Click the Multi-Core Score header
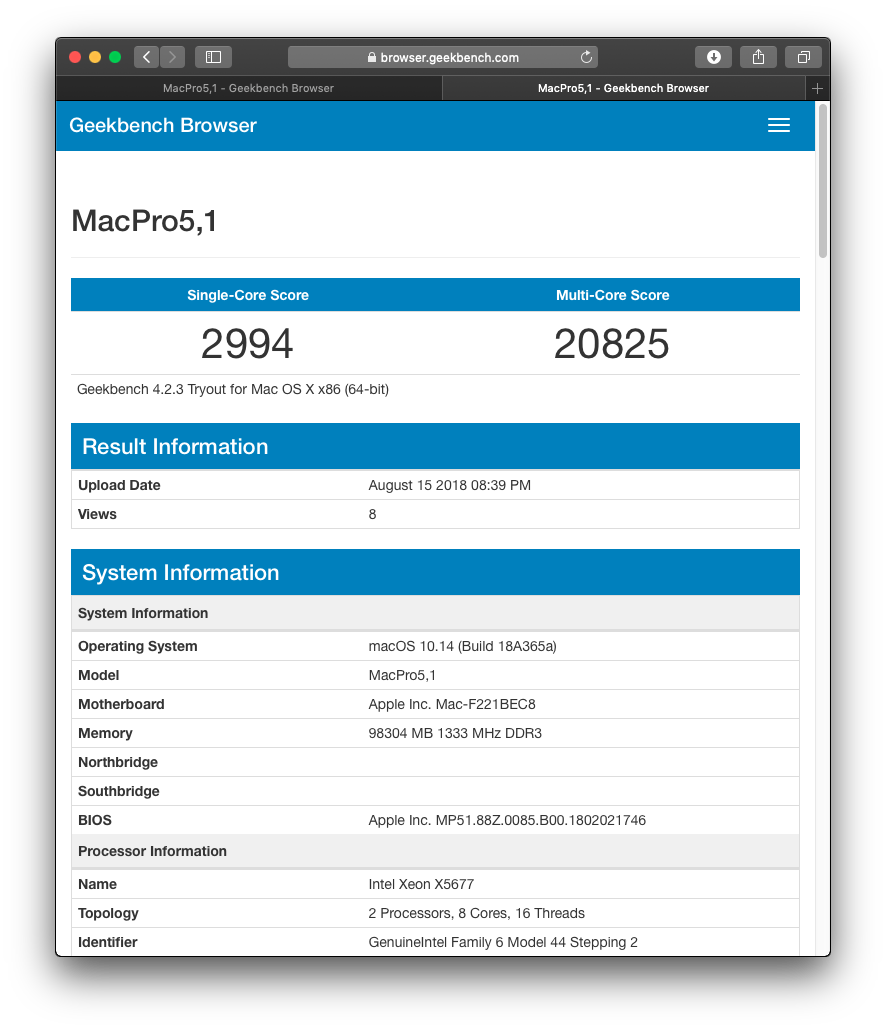Image resolution: width=886 pixels, height=1030 pixels. coord(612,295)
